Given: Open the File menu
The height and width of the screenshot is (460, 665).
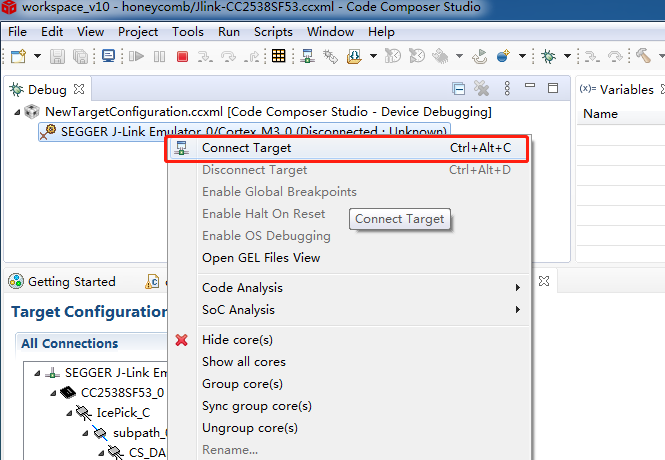Looking at the screenshot, I should [x=17, y=32].
